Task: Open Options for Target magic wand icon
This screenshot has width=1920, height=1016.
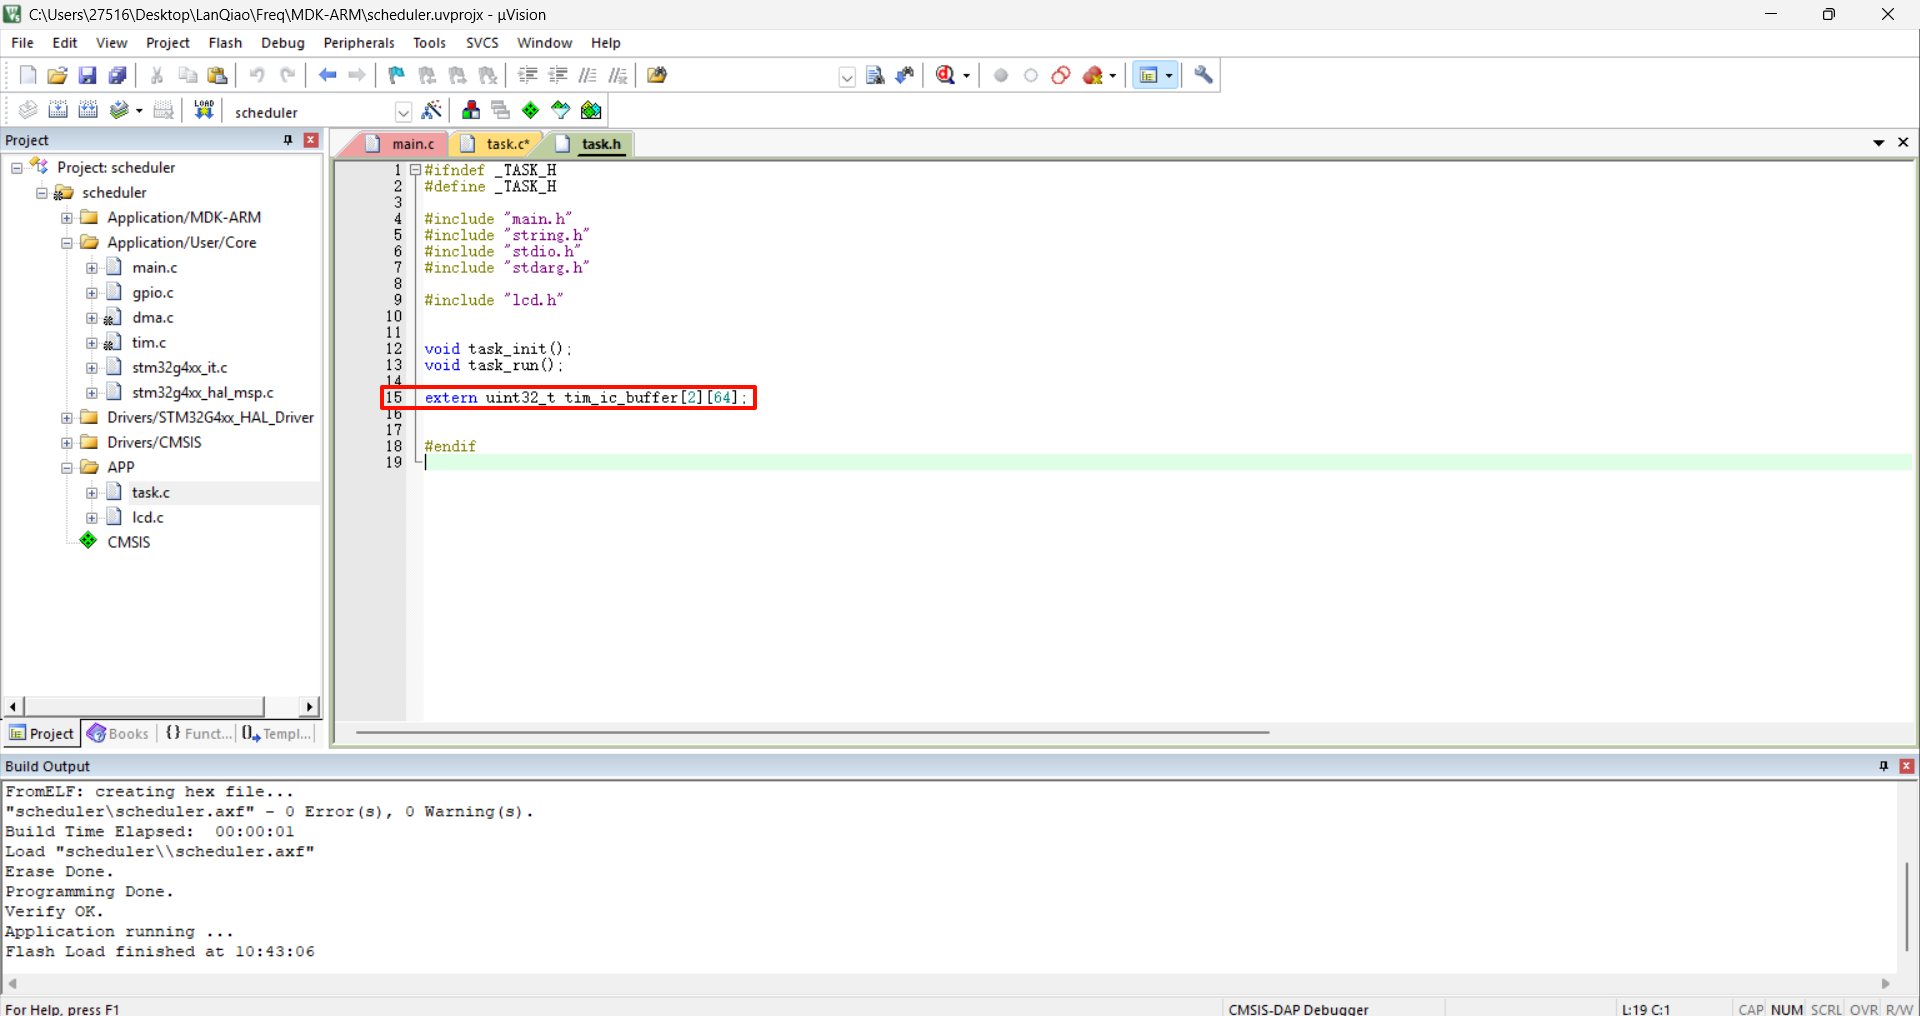Action: coord(432,111)
